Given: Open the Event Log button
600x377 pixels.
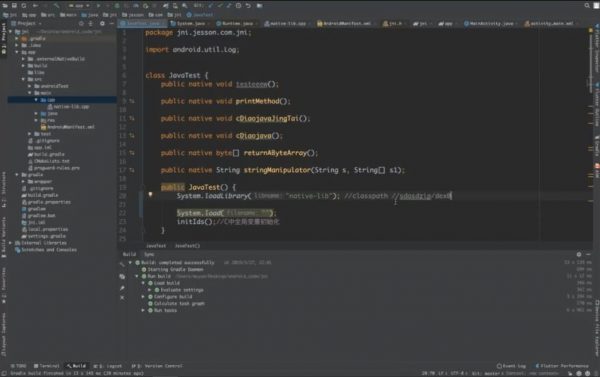Looking at the screenshot, I should (x=512, y=366).
